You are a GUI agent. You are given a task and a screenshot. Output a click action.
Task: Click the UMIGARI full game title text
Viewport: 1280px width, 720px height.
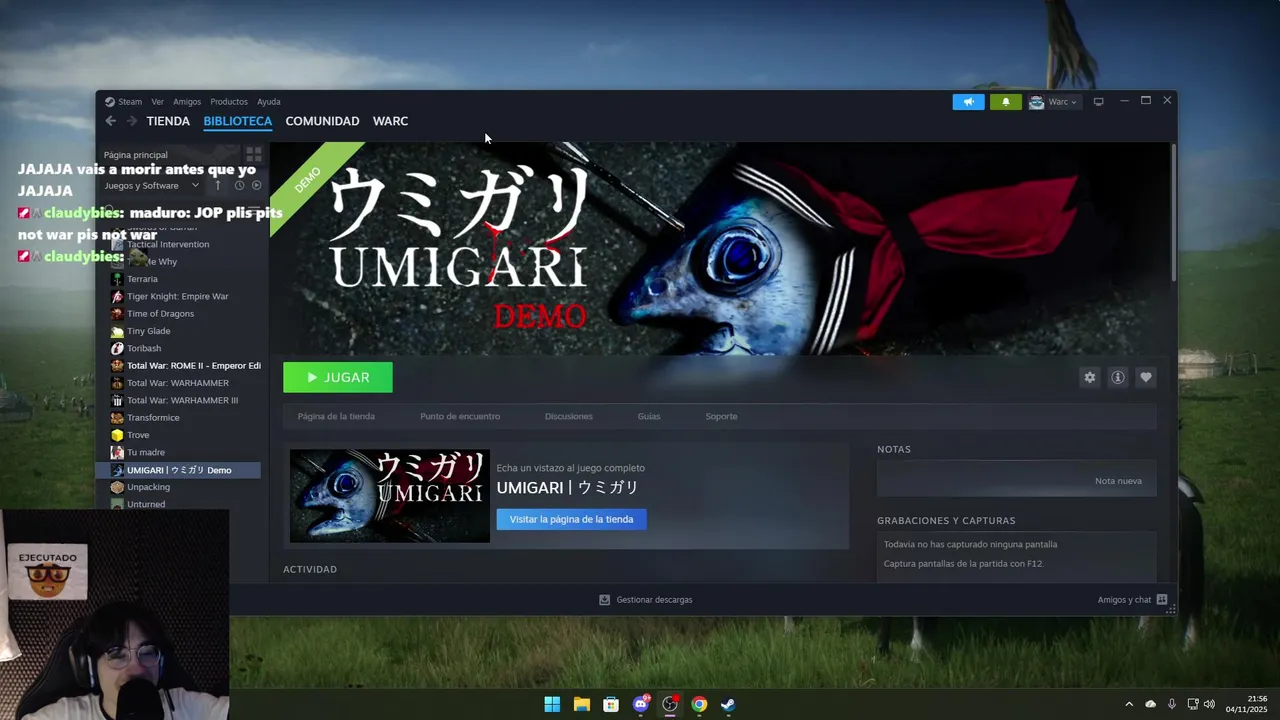pyautogui.click(x=567, y=488)
